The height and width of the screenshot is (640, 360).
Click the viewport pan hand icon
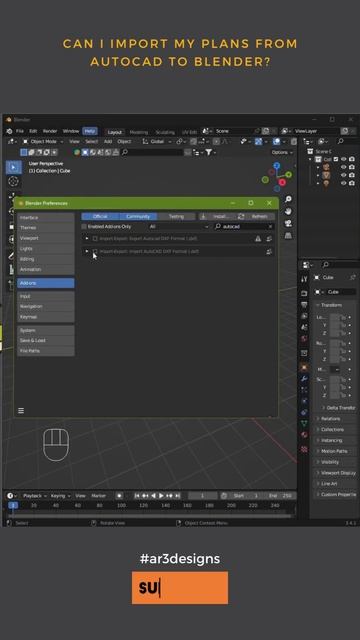tap(288, 211)
